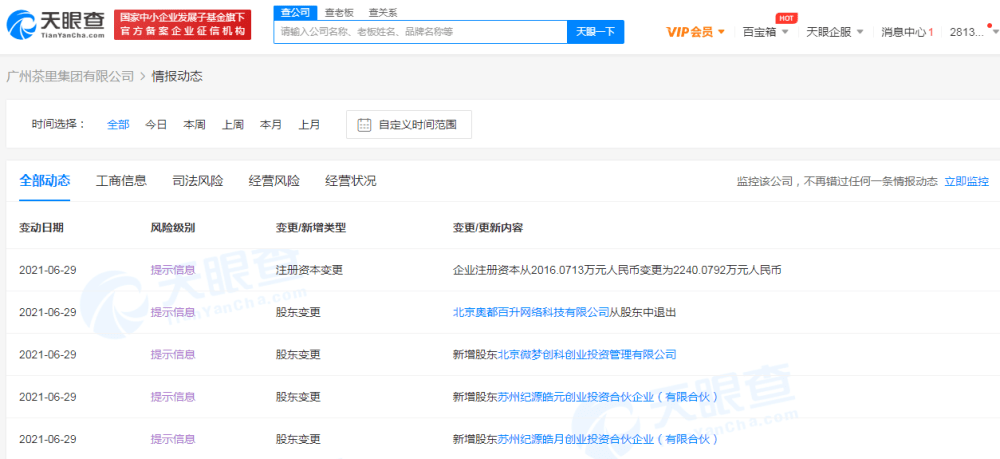Click 情报动态 breadcrumb text
Image resolution: width=1000 pixels, height=459 pixels.
click(x=177, y=76)
